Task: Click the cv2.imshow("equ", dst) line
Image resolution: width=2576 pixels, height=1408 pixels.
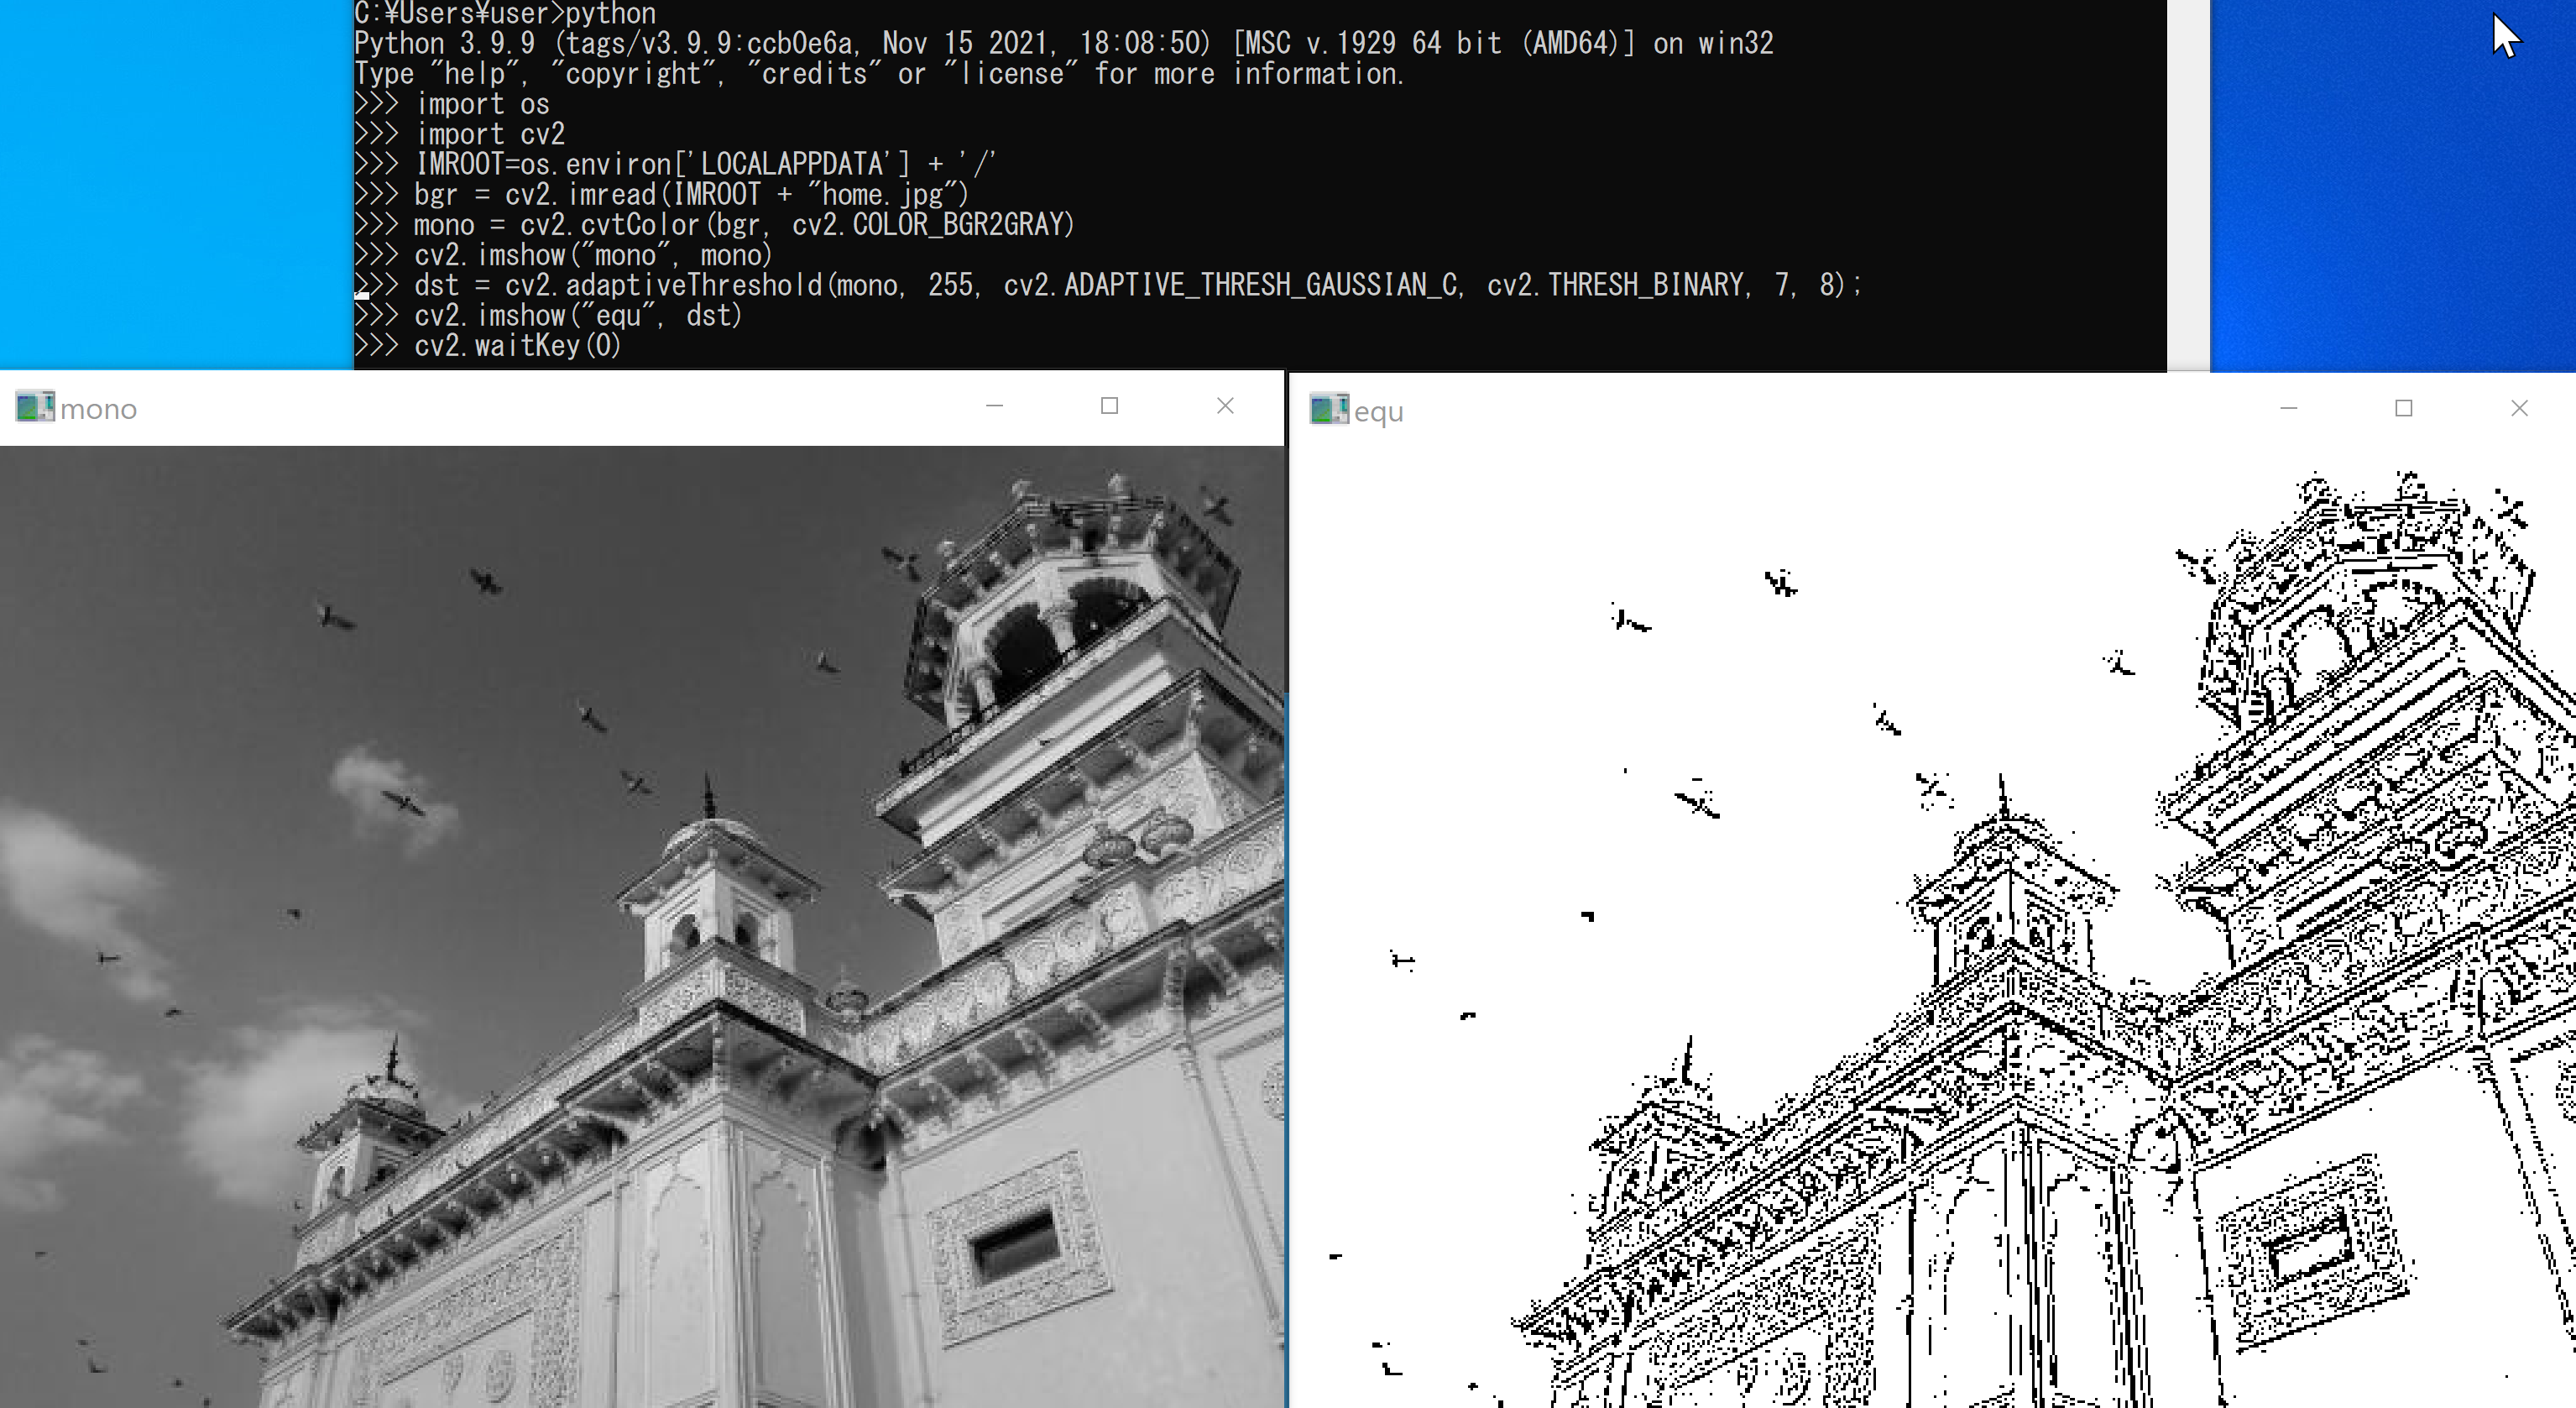Action: pyautogui.click(x=548, y=316)
